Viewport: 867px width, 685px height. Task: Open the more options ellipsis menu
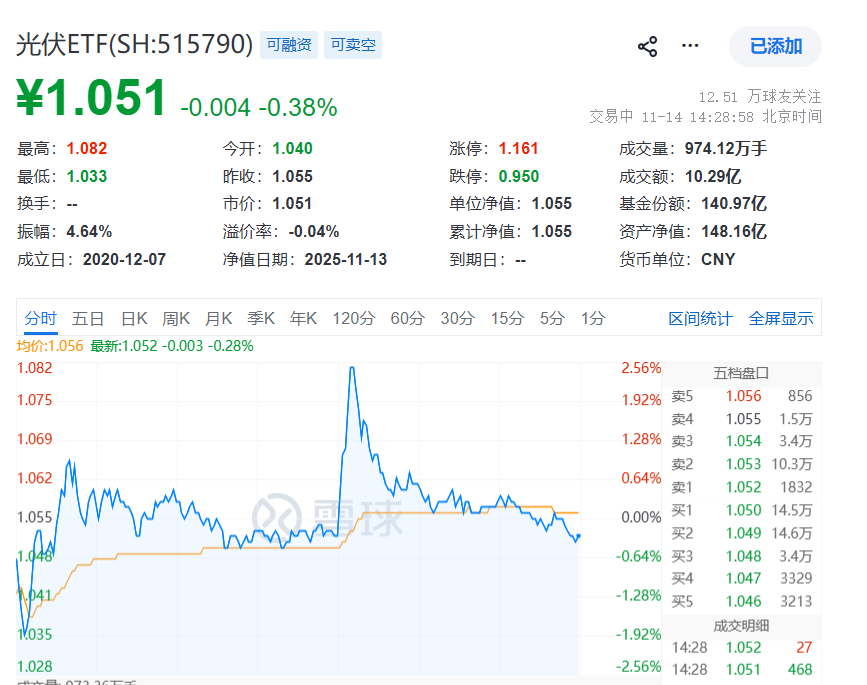pyautogui.click(x=690, y=46)
